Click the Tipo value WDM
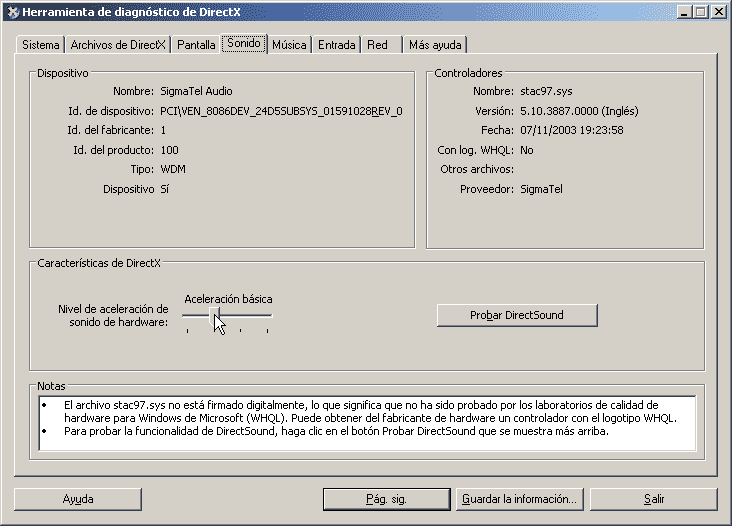This screenshot has height=526, width=732. (173, 169)
